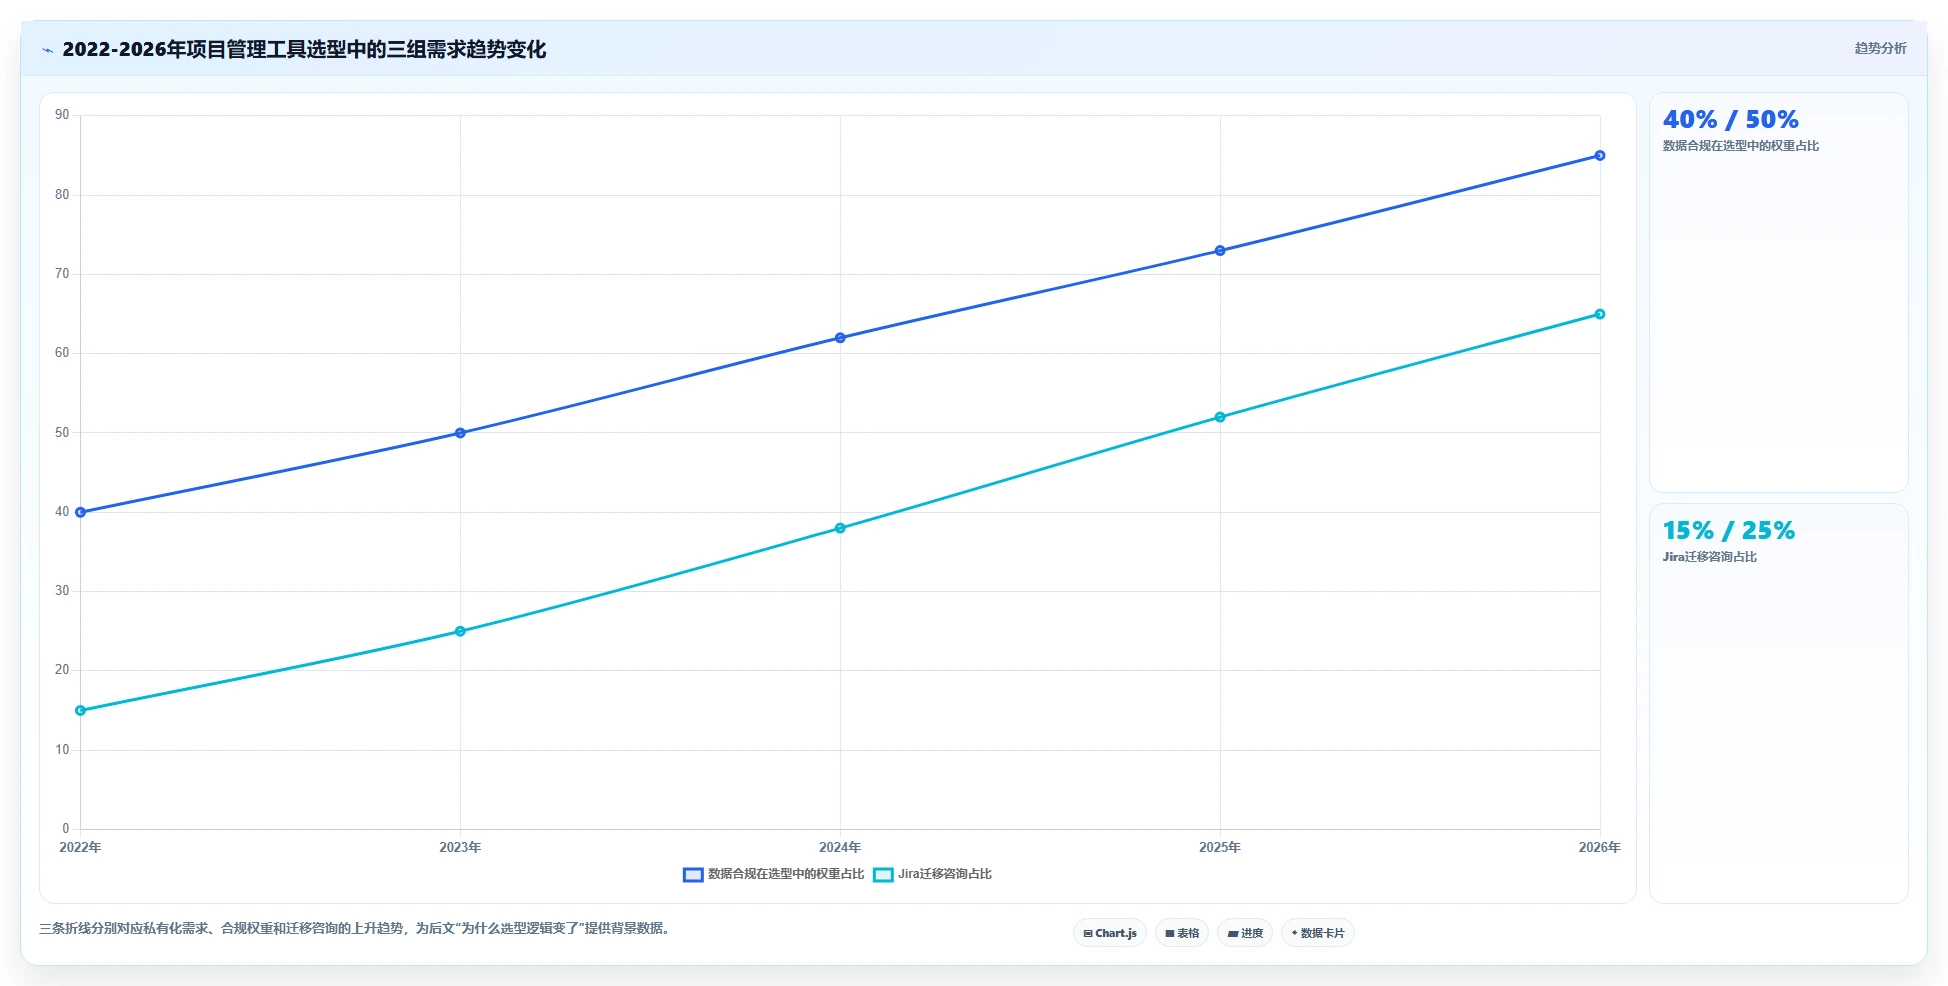Select the blue line's 2022年 data point
The height and width of the screenshot is (986, 1948).
81,512
